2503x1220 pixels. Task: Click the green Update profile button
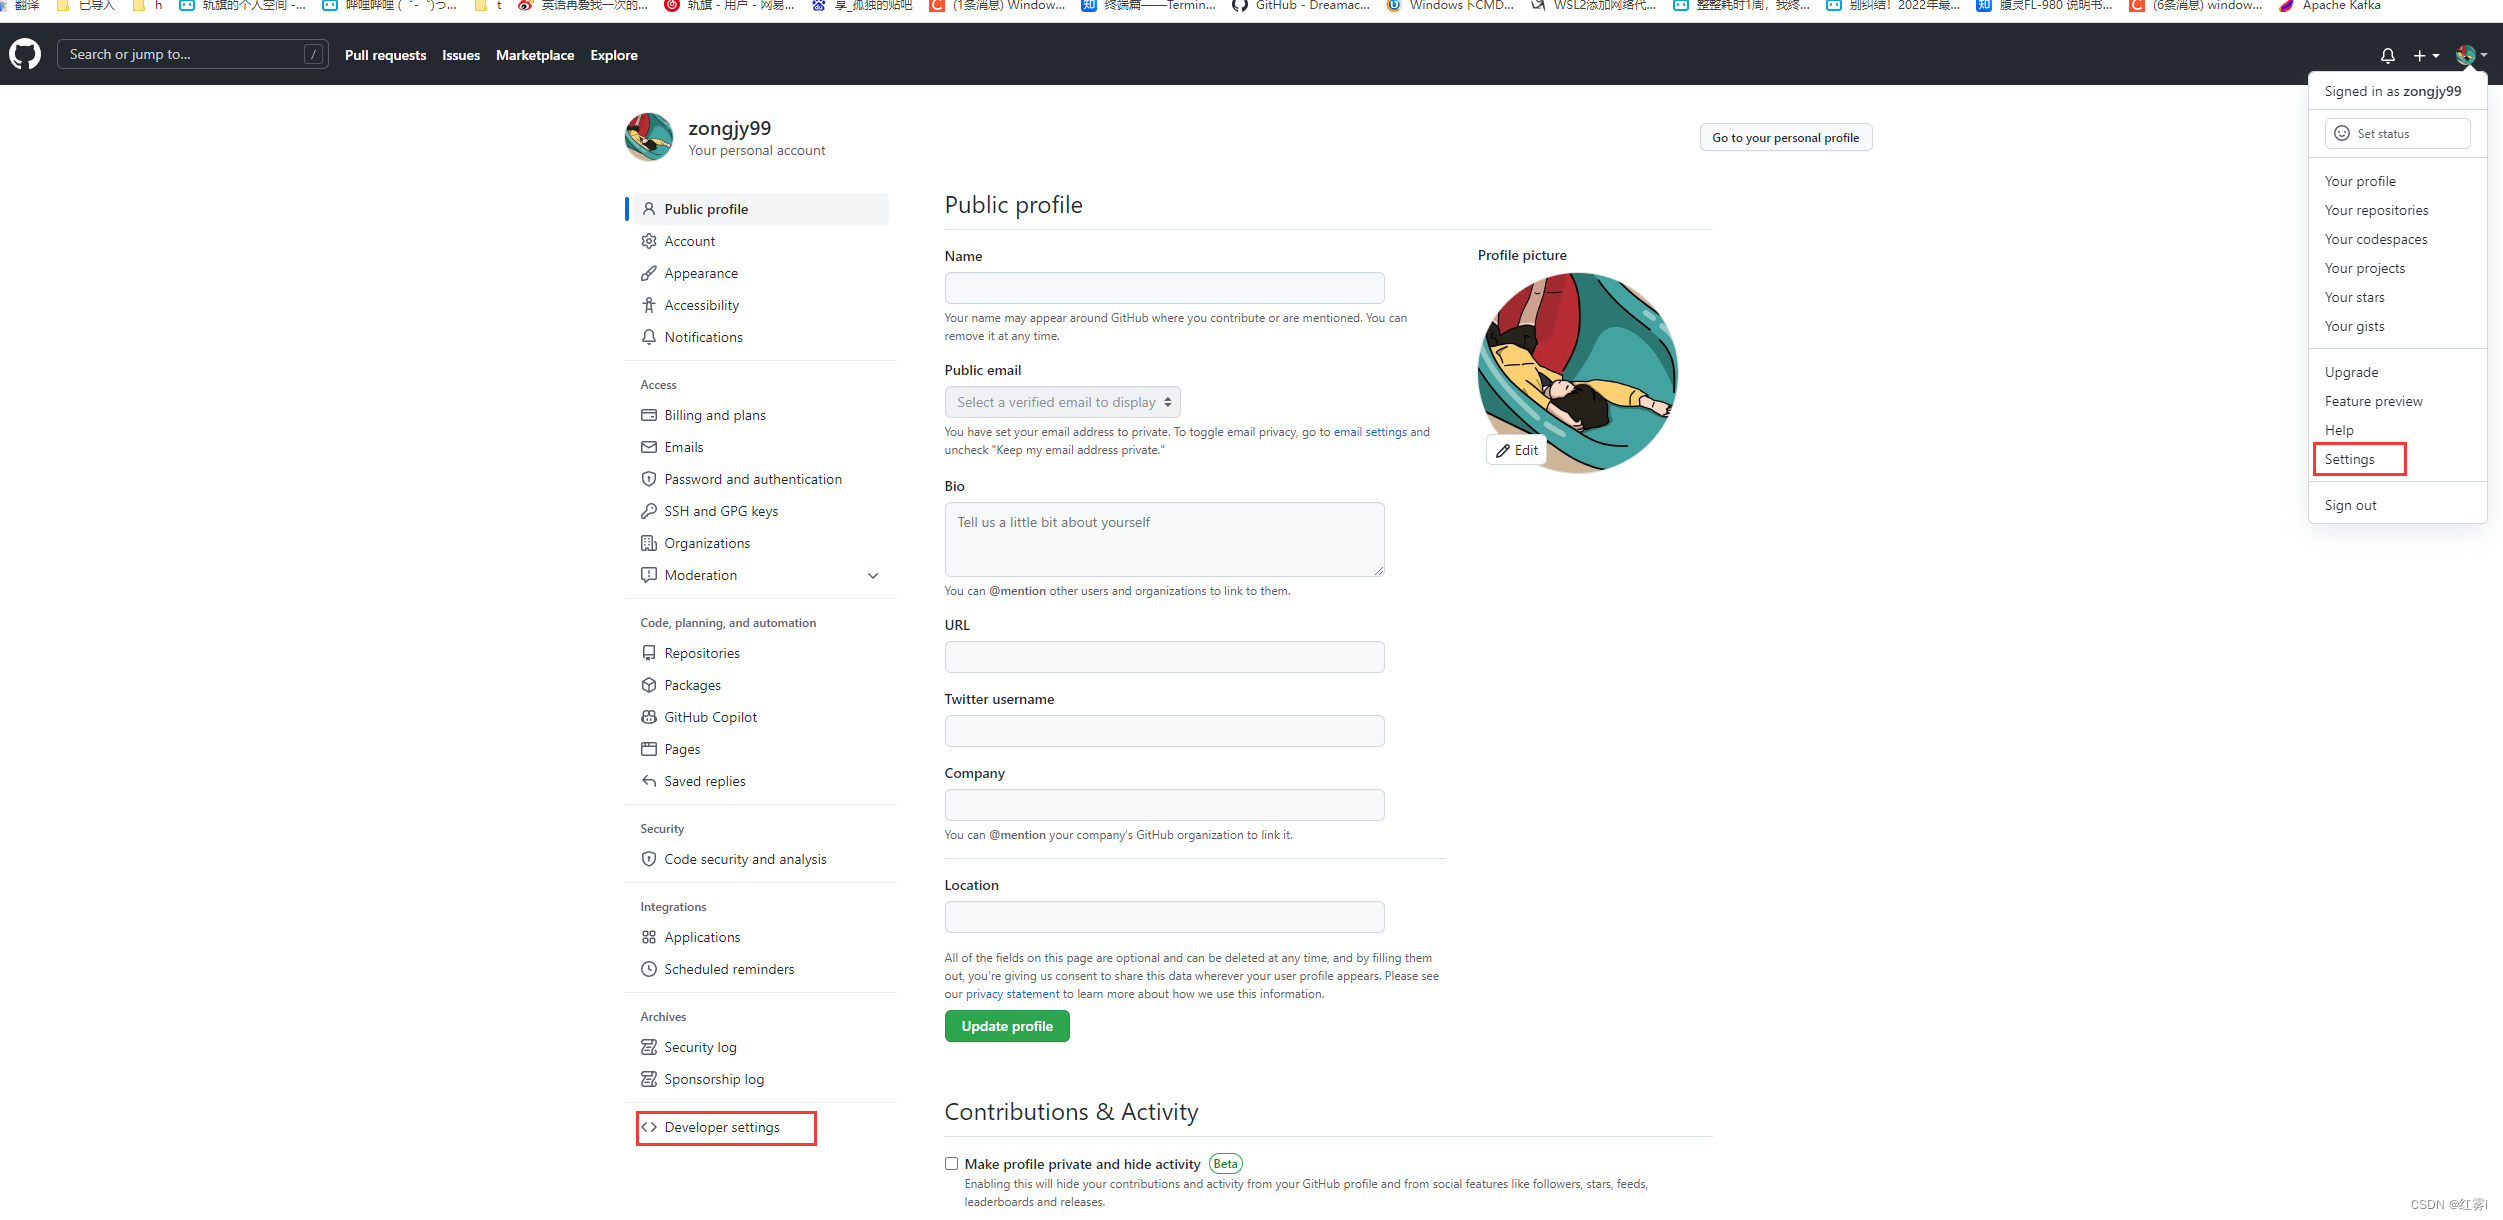point(1006,1026)
